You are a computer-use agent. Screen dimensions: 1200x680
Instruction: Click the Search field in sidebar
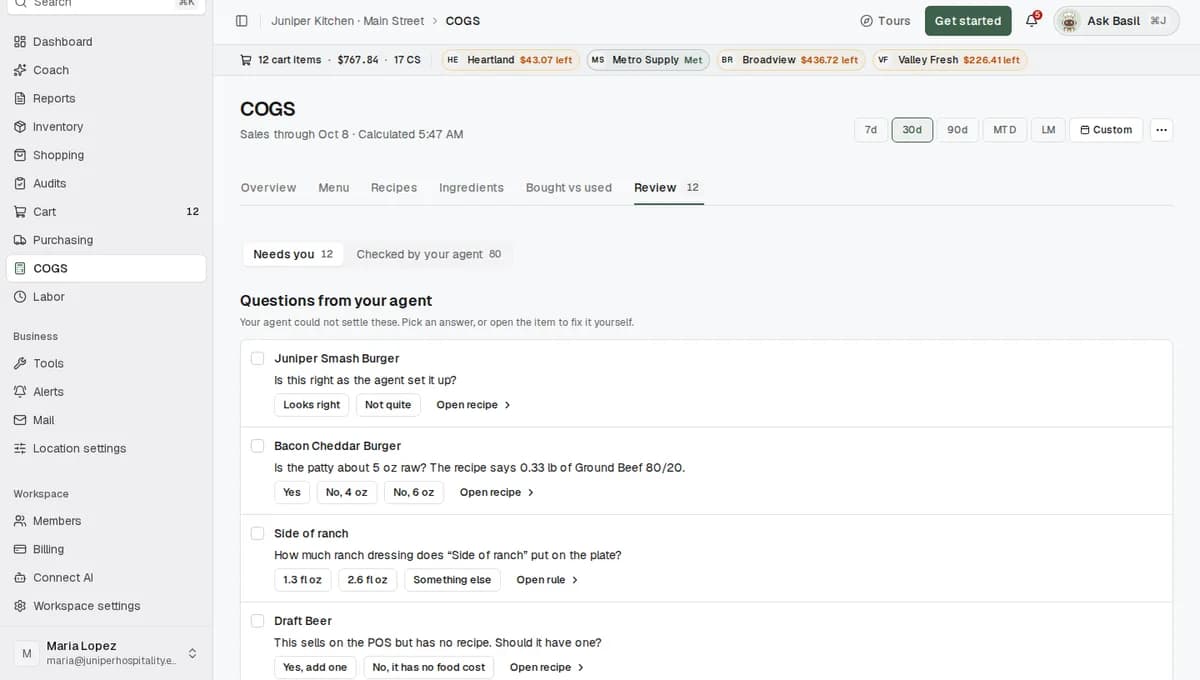pos(106,4)
